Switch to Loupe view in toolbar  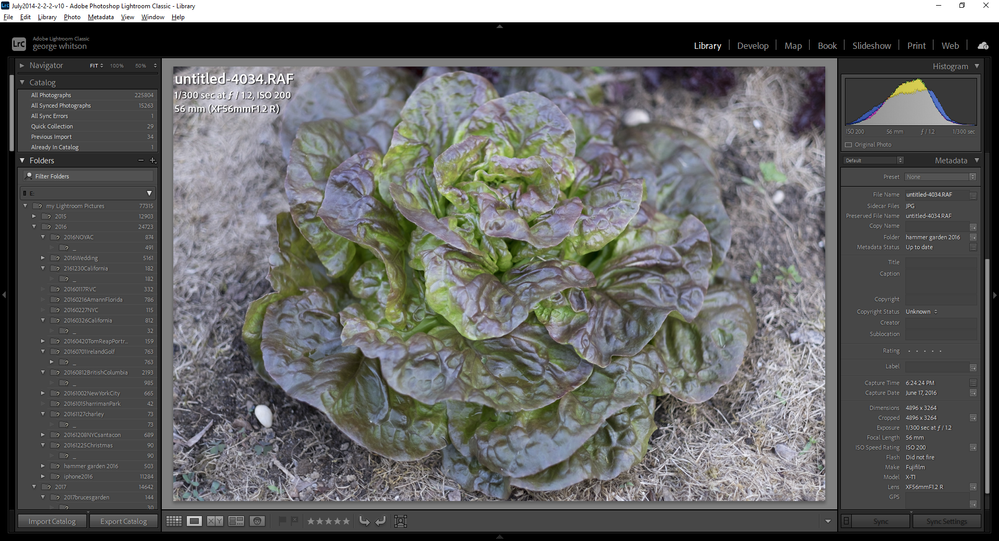coord(194,521)
